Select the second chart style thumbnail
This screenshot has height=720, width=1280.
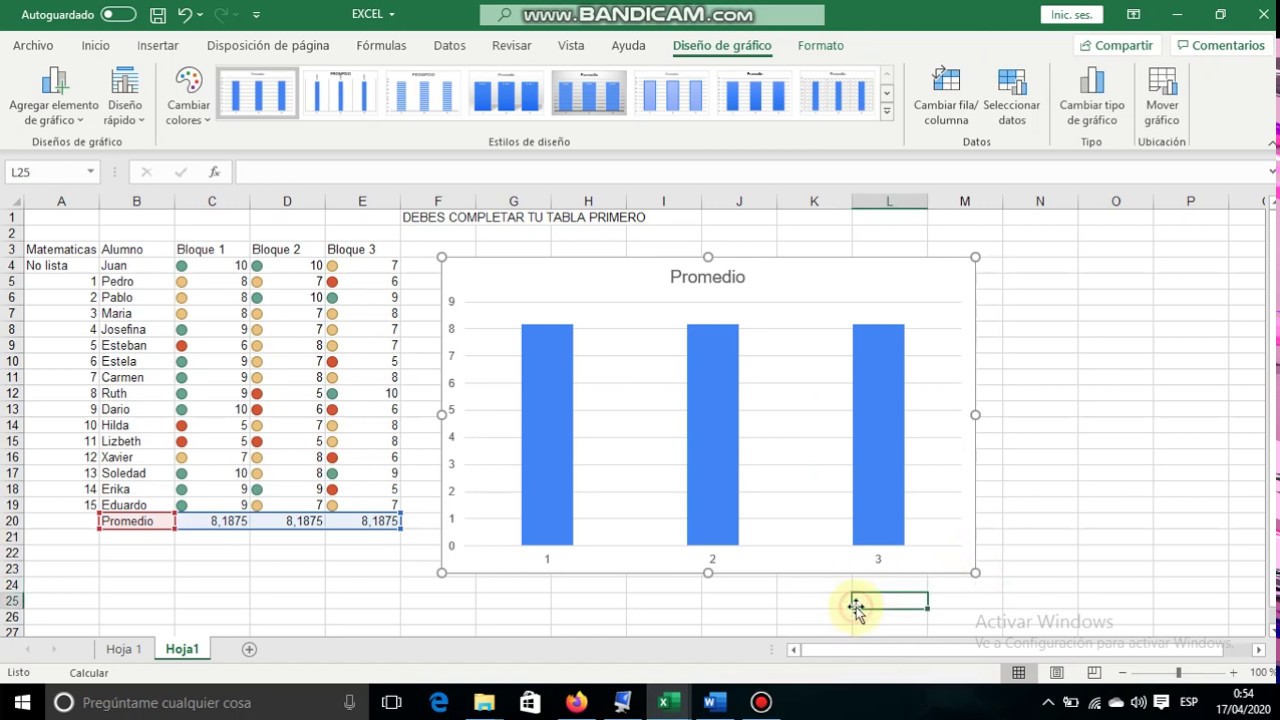point(340,93)
